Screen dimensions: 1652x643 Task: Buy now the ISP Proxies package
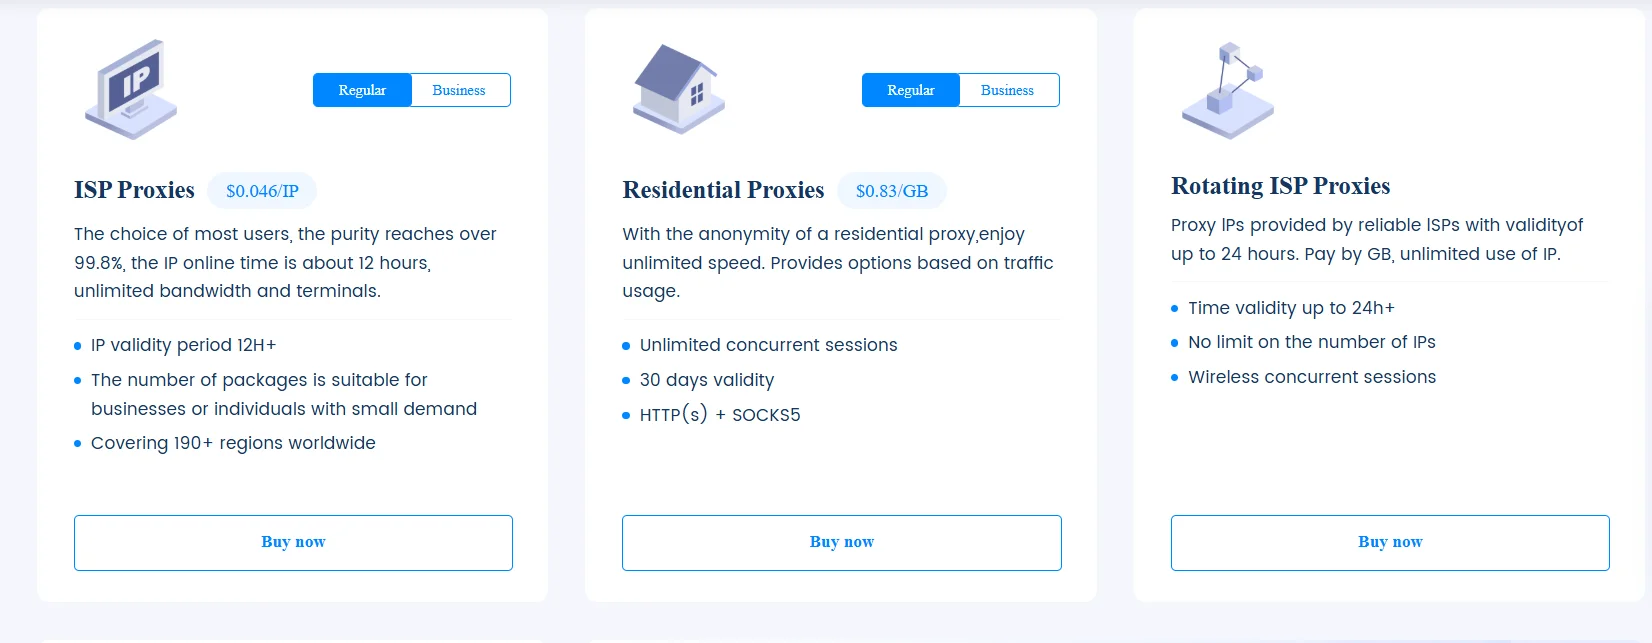[293, 542]
